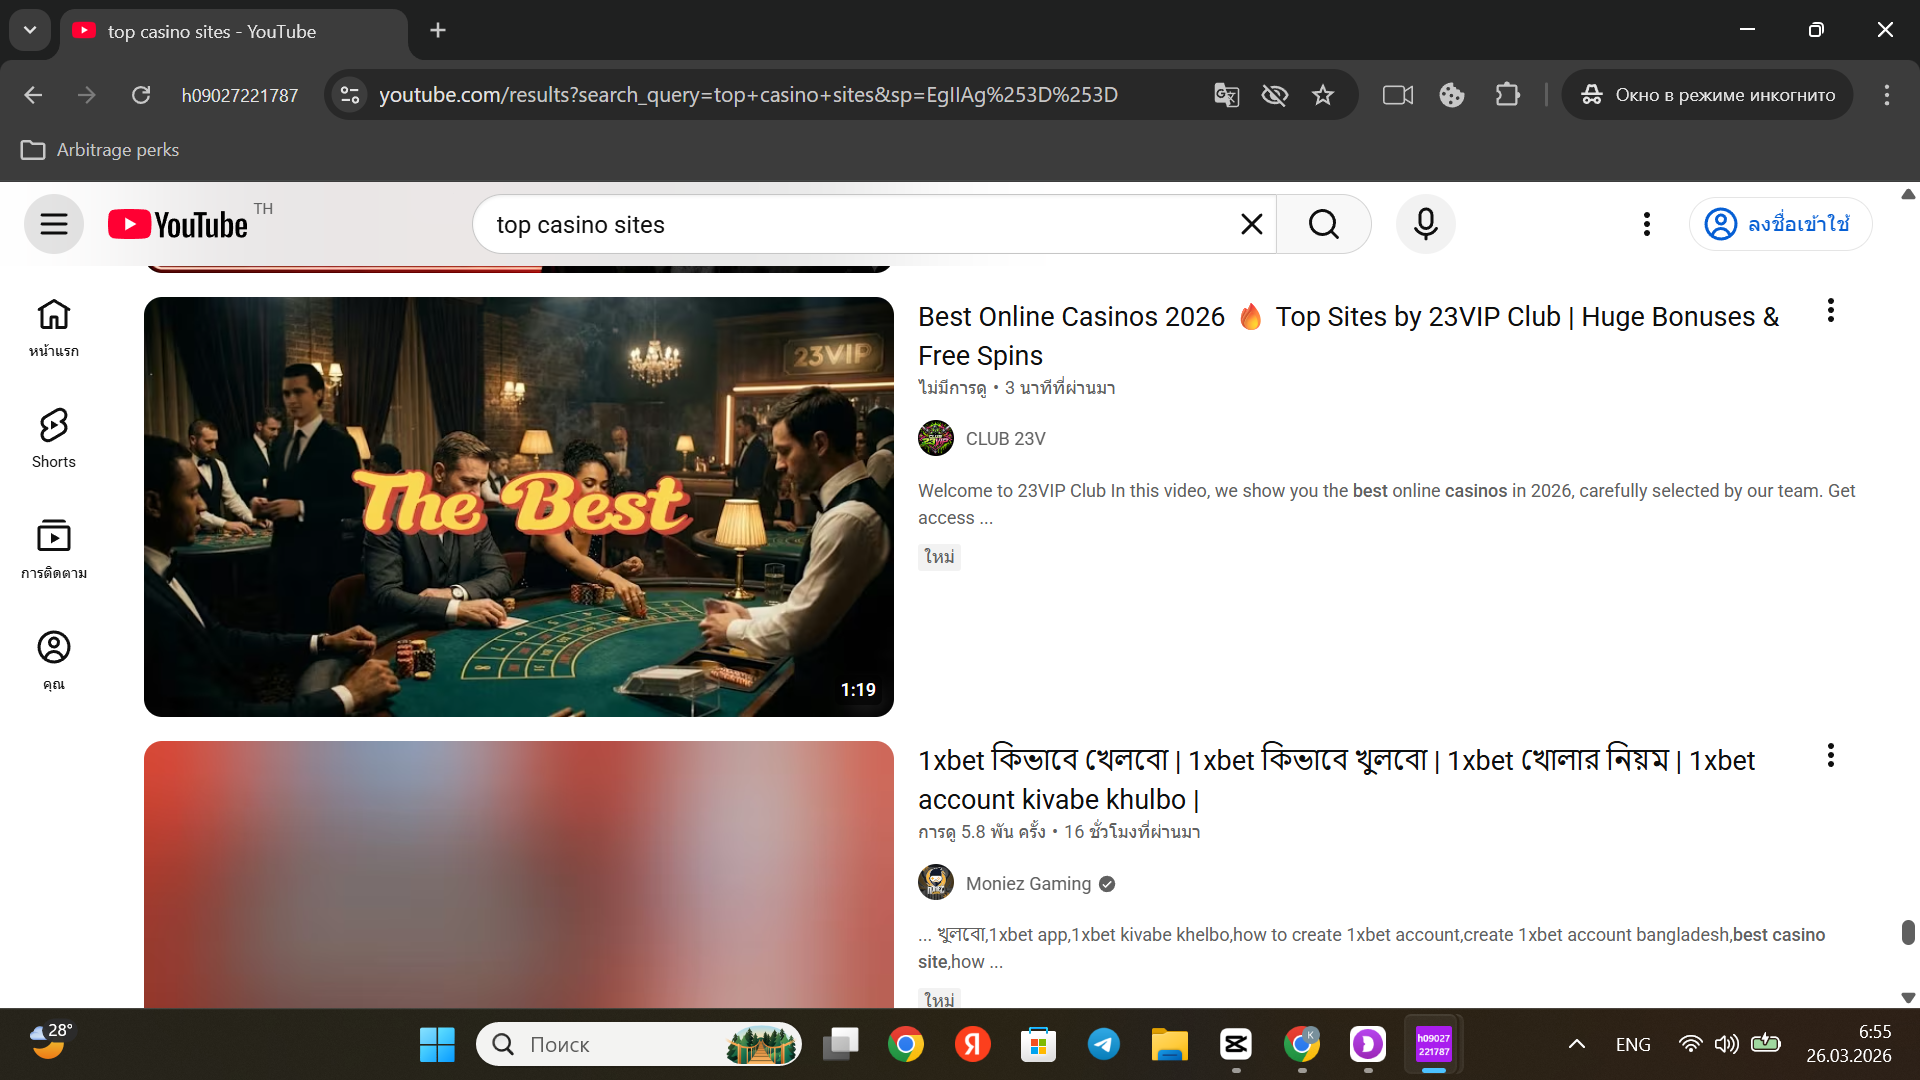Click the Windows taskbar search box

(639, 1045)
